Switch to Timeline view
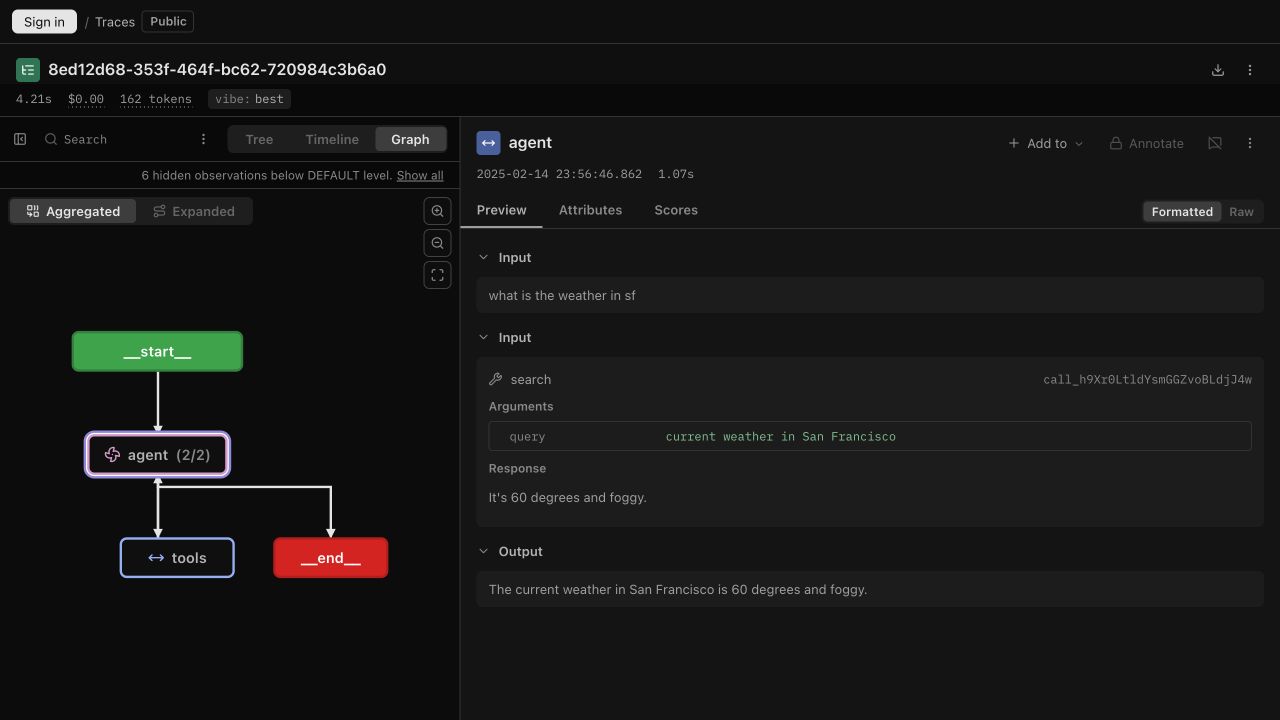The image size is (1280, 720). tap(332, 139)
